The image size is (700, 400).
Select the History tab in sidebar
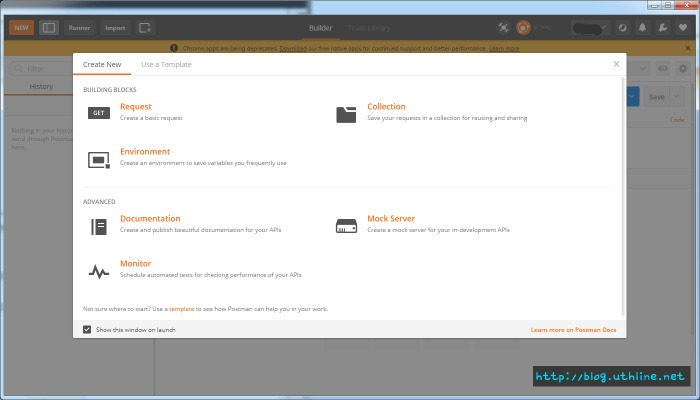tap(41, 87)
